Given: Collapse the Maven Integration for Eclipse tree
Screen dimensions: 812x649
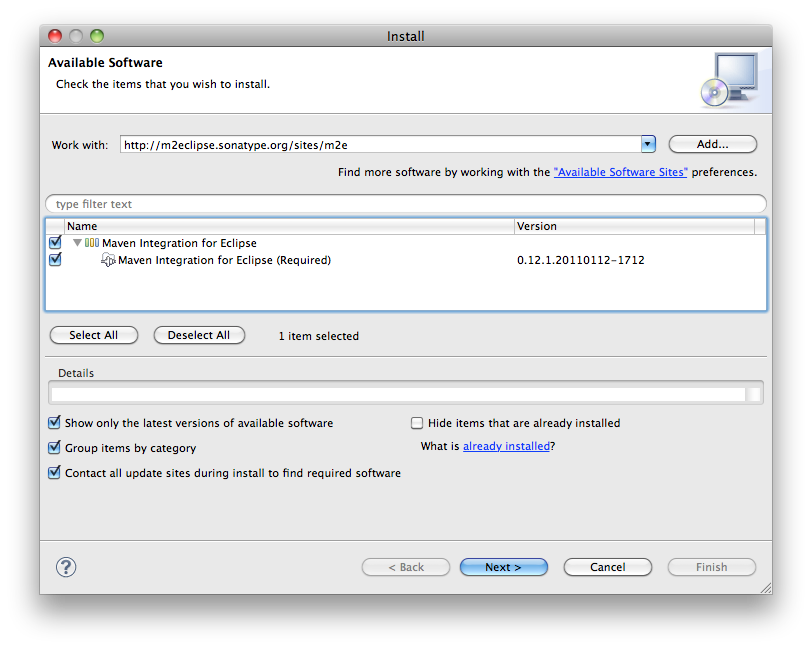Looking at the screenshot, I should pyautogui.click(x=77, y=243).
